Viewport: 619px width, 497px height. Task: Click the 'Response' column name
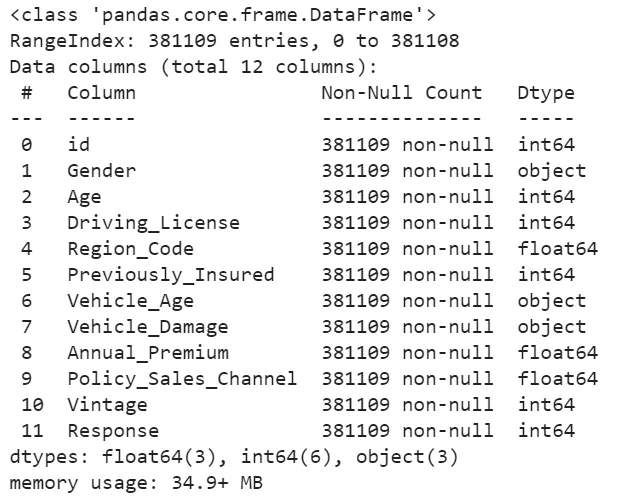pos(113,431)
